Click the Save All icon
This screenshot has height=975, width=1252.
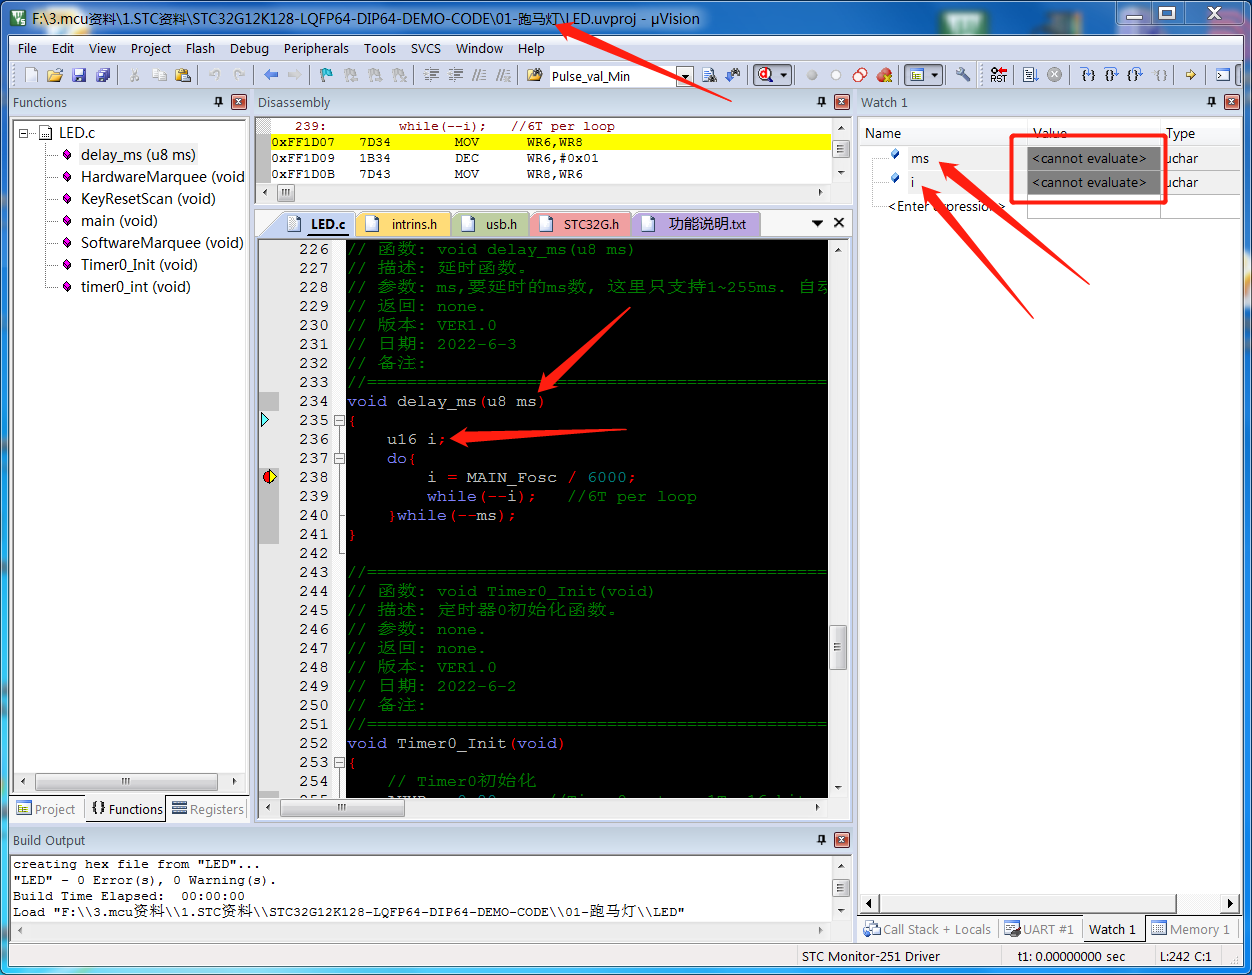[x=103, y=75]
